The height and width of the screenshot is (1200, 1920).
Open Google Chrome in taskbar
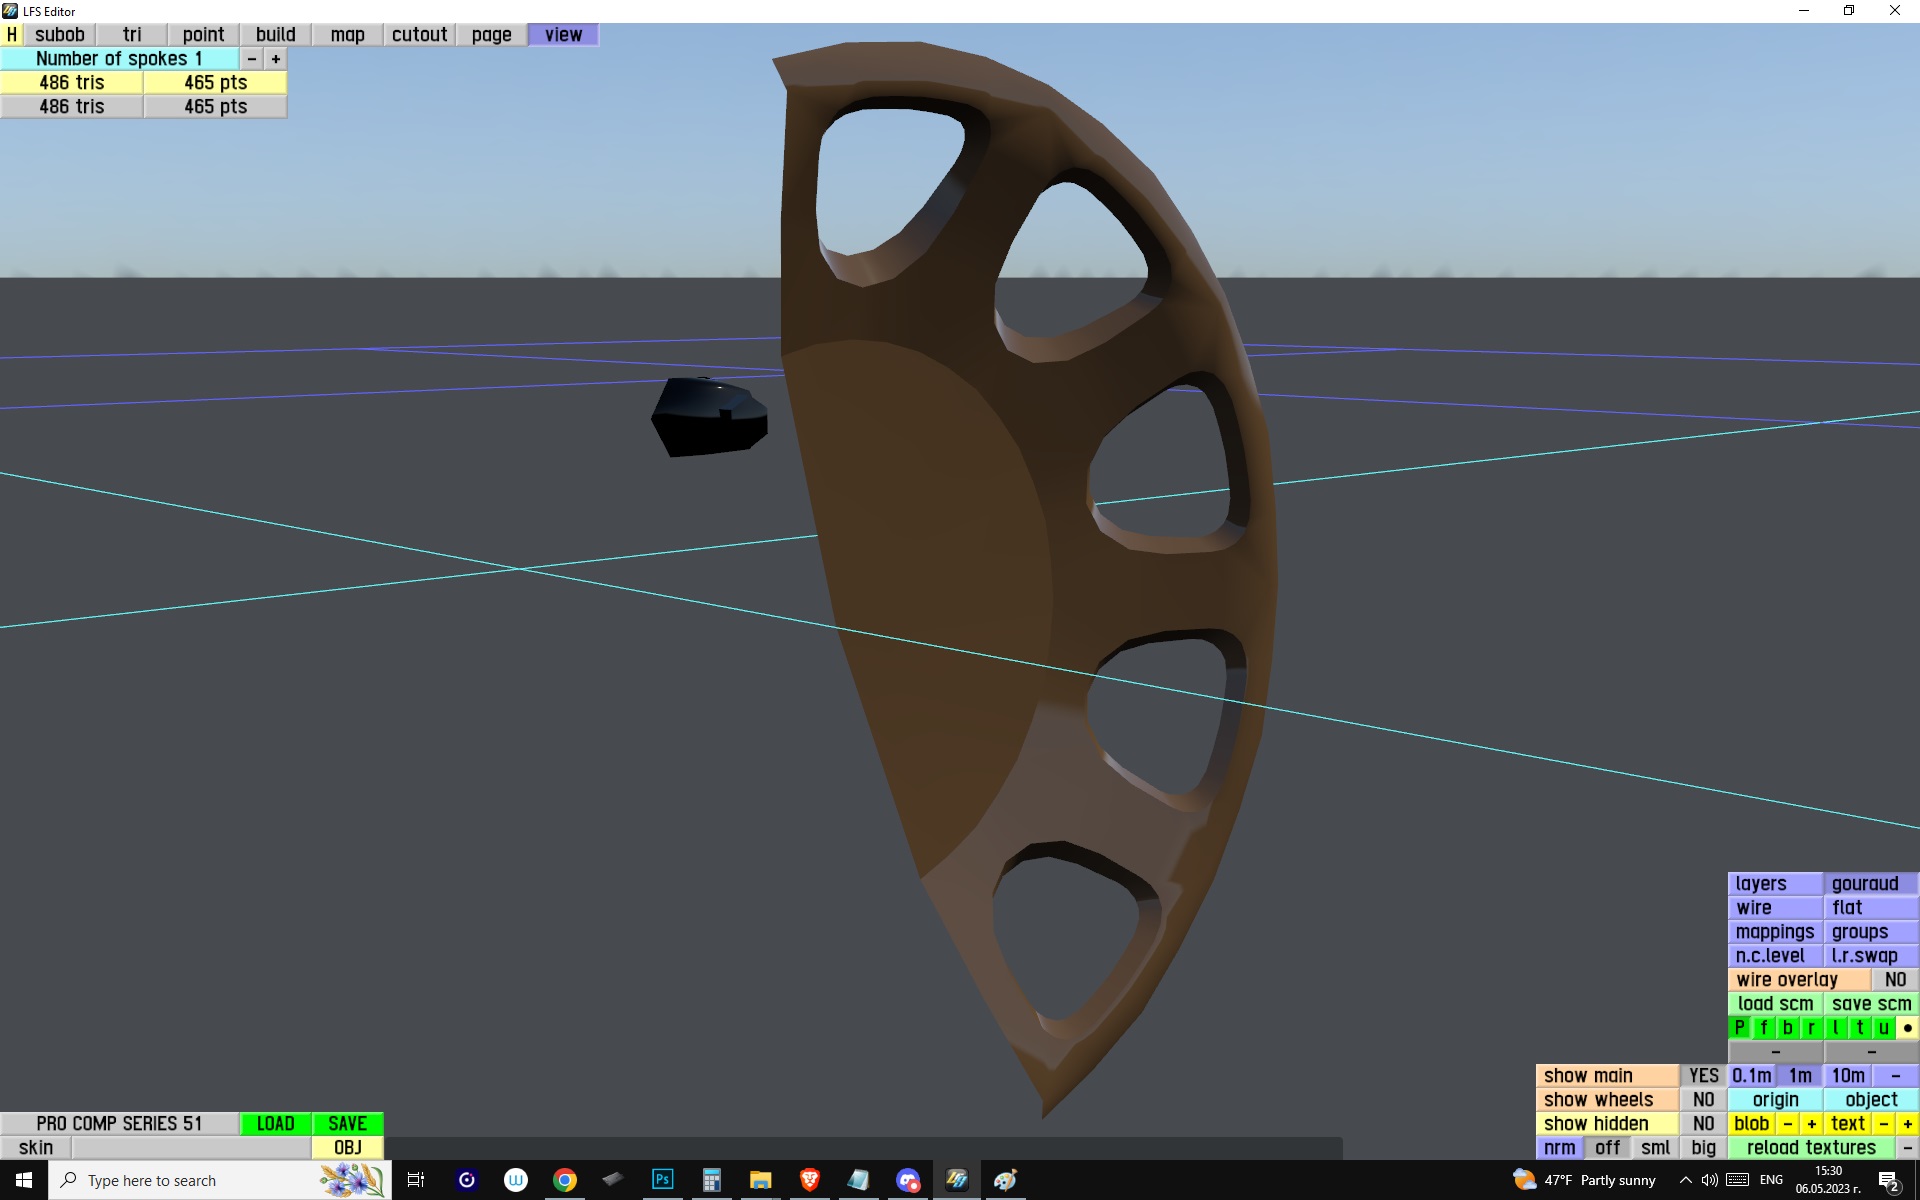565,1180
